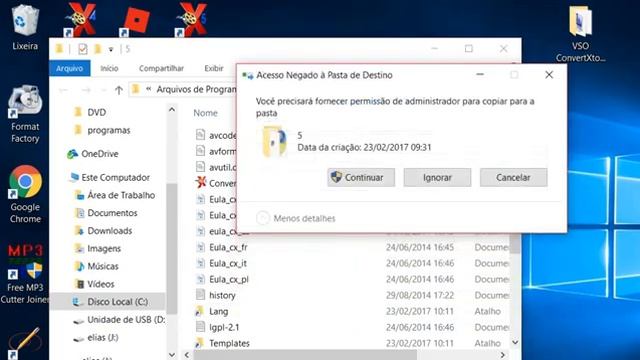Click Arquivos de Programas address bar path
Image resolution: width=640 pixels, height=360 pixels.
tap(196, 89)
